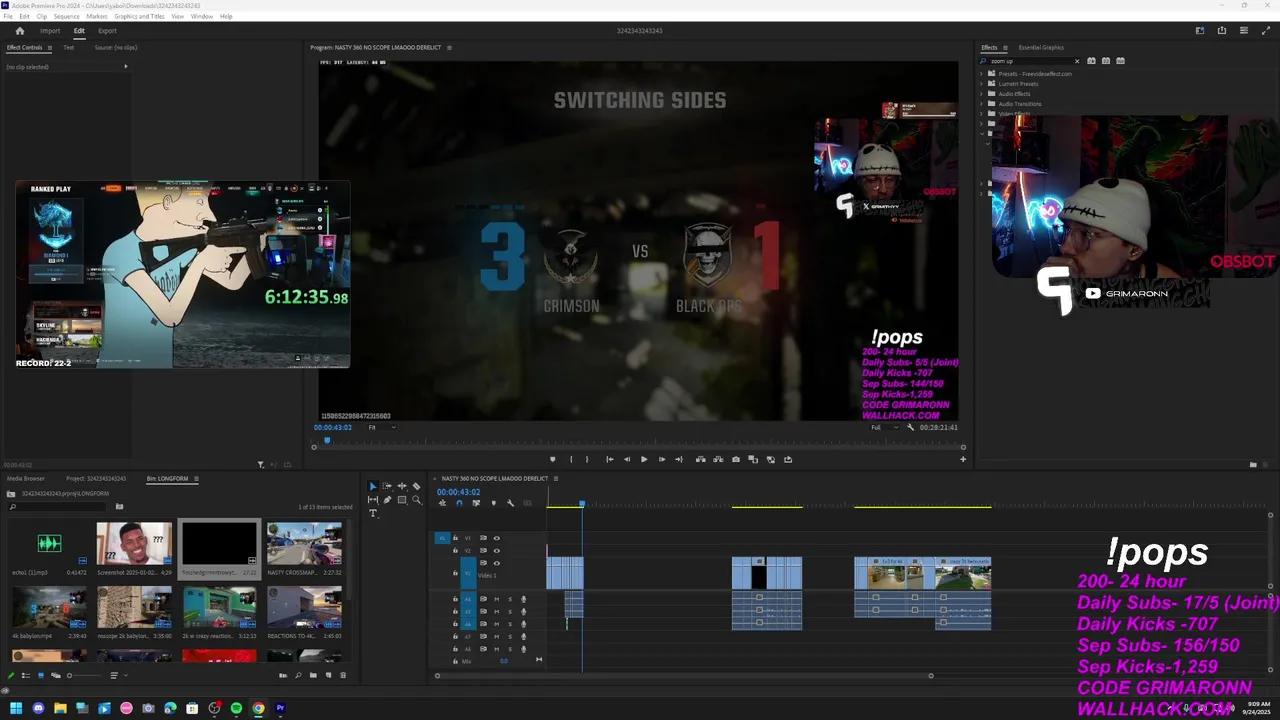Select the Pen tool
Viewport: 1280px width, 720px height.
388,500
